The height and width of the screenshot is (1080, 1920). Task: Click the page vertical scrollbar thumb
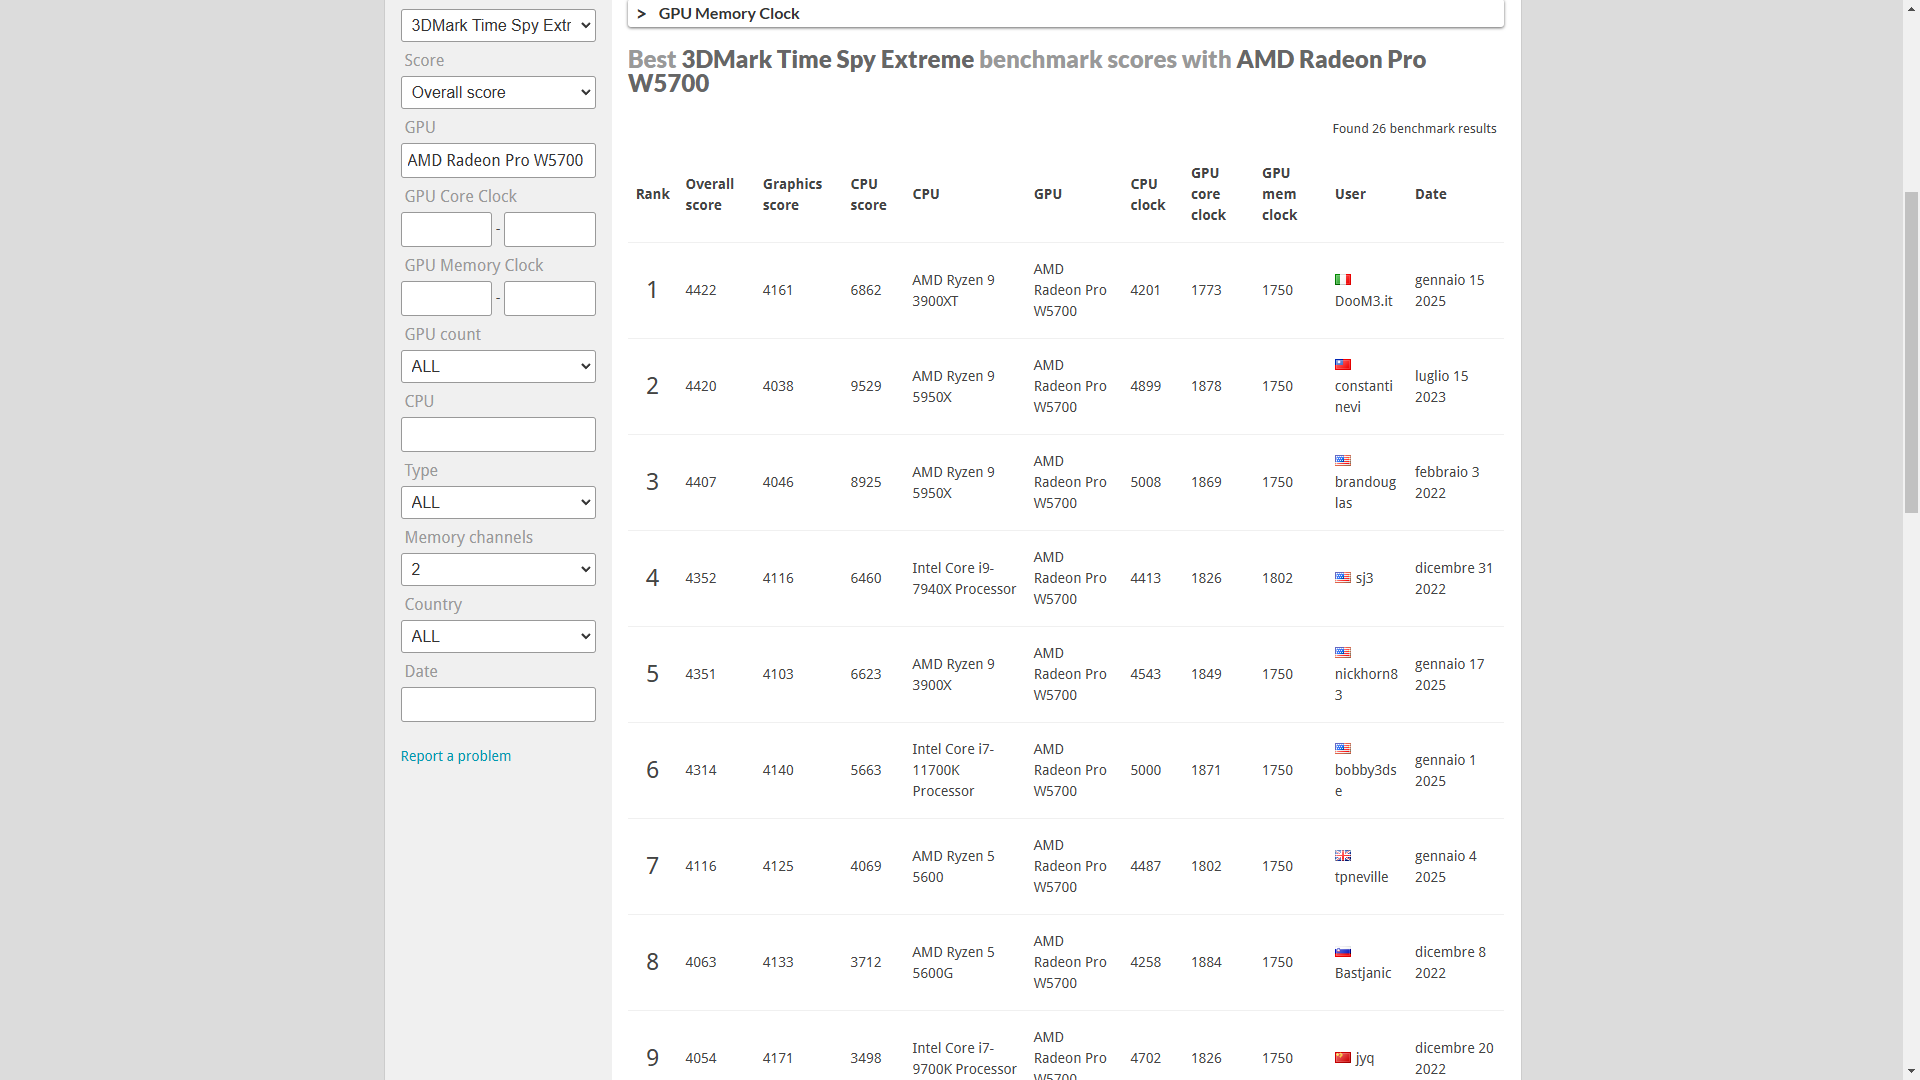click(x=1911, y=350)
